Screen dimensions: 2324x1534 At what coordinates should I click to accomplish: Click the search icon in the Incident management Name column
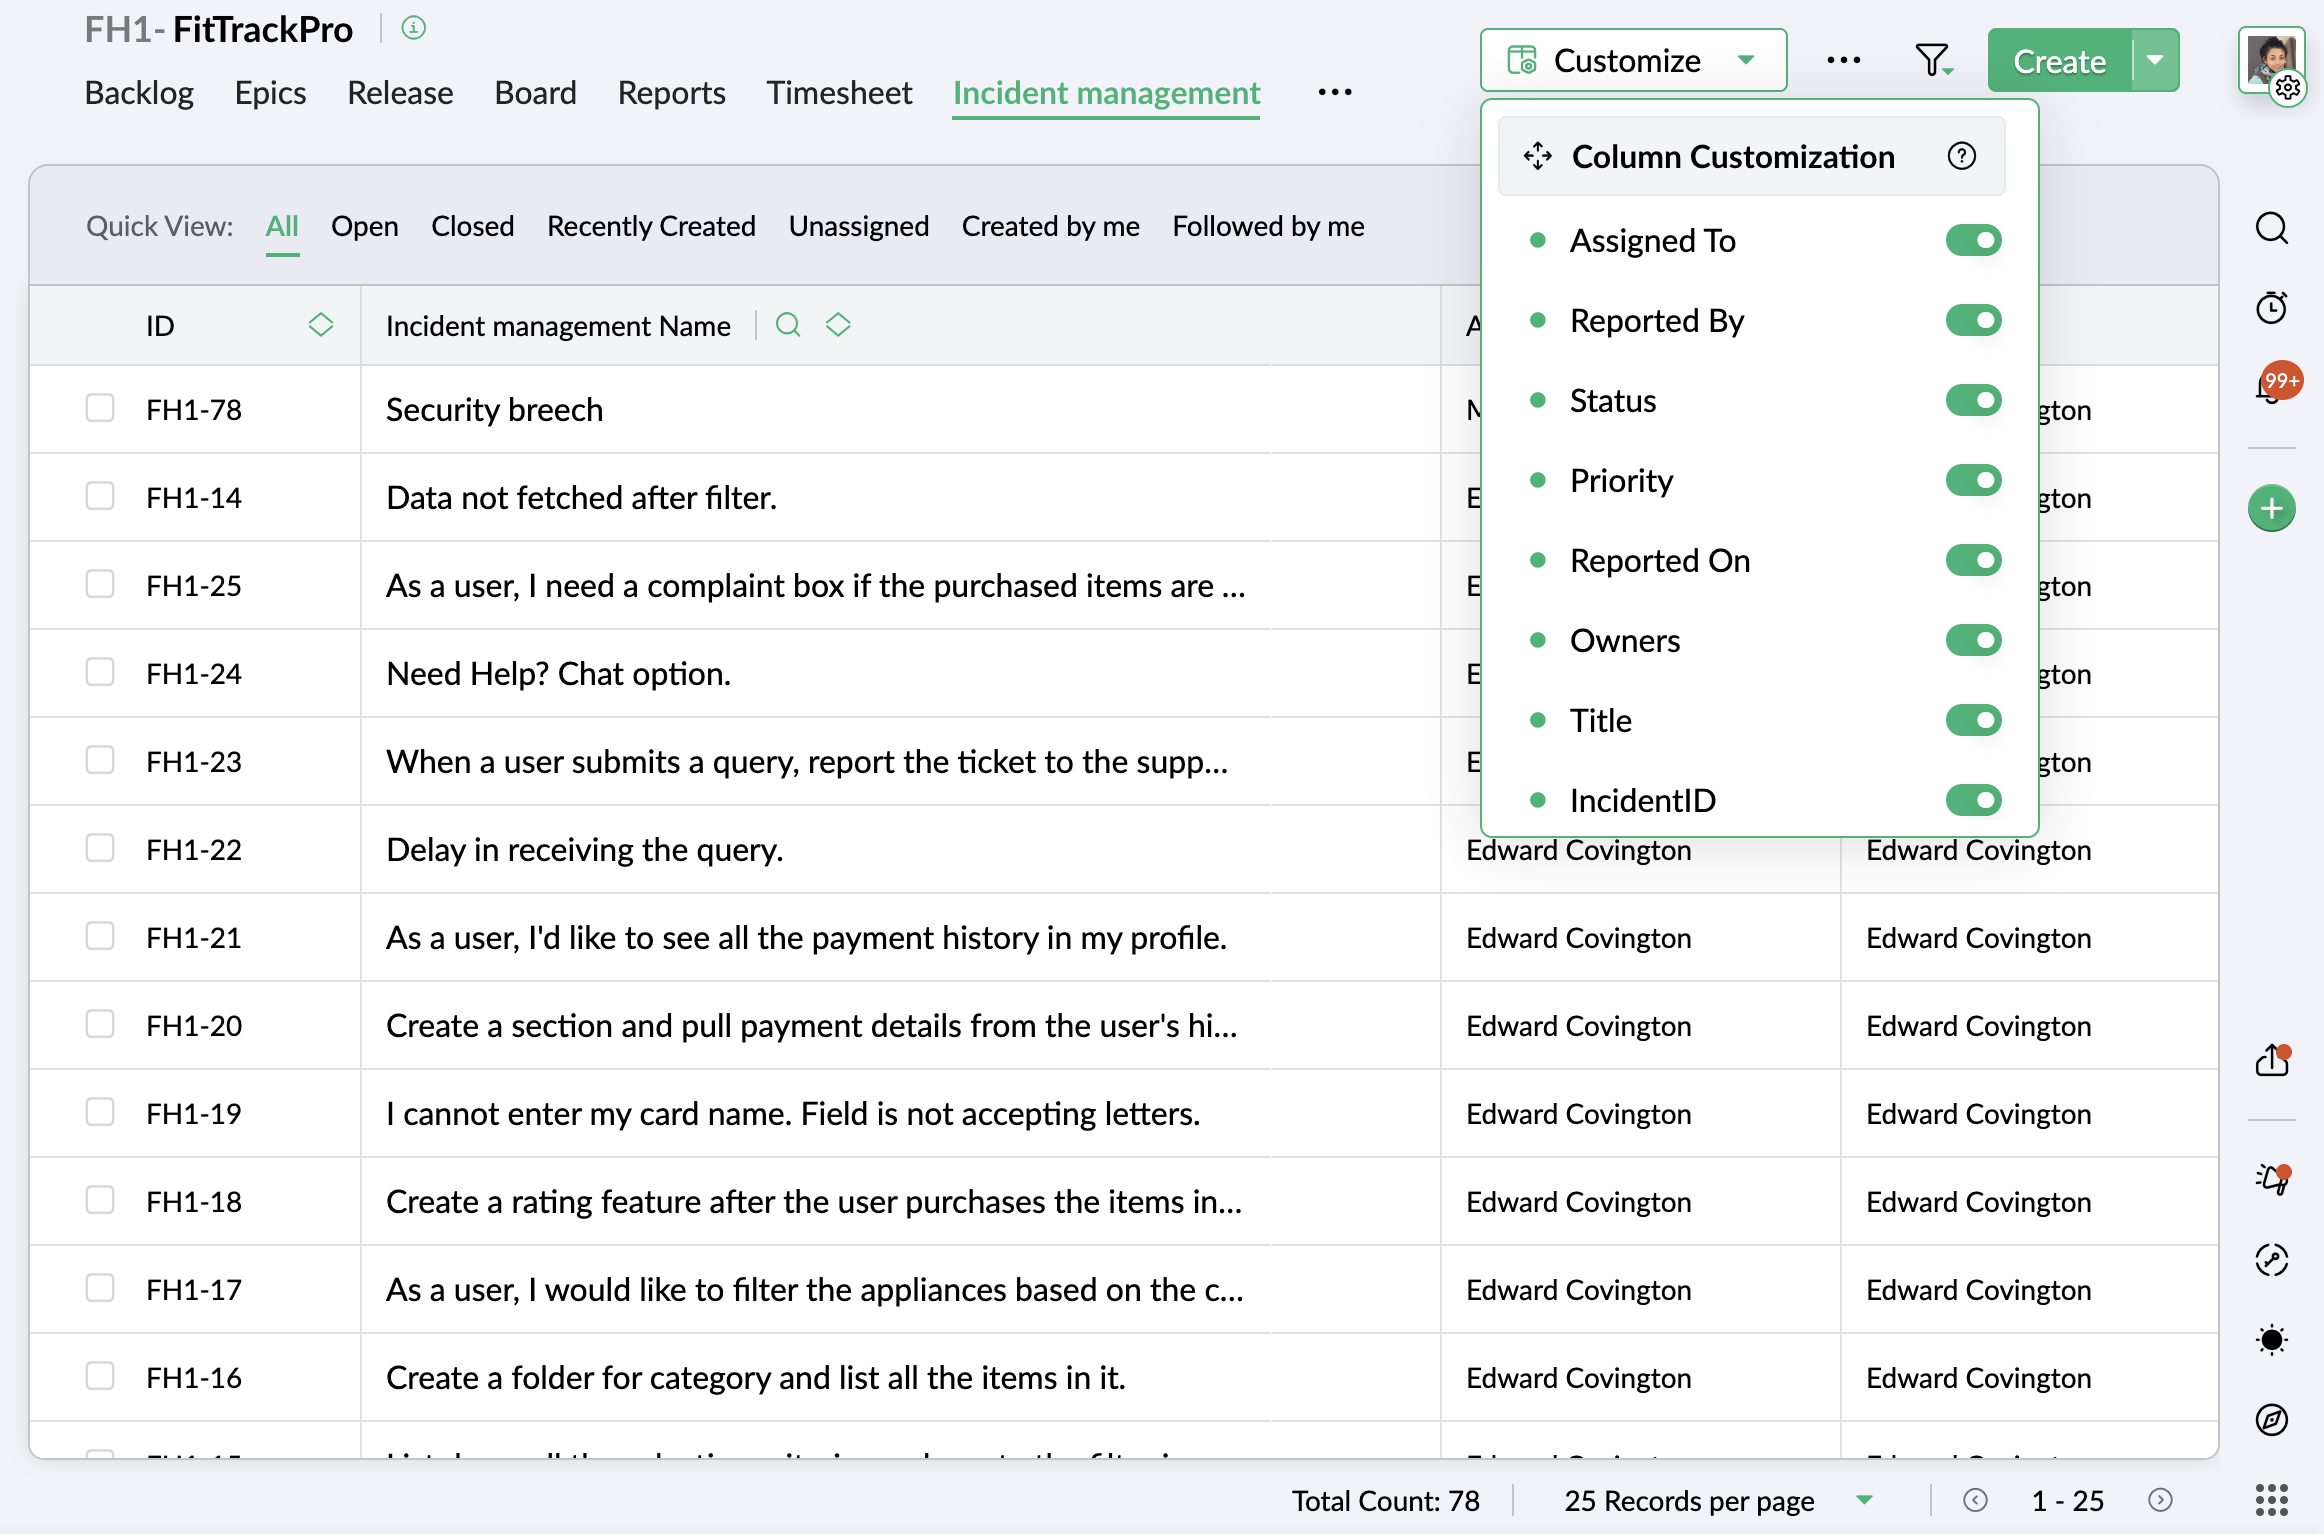(x=788, y=325)
